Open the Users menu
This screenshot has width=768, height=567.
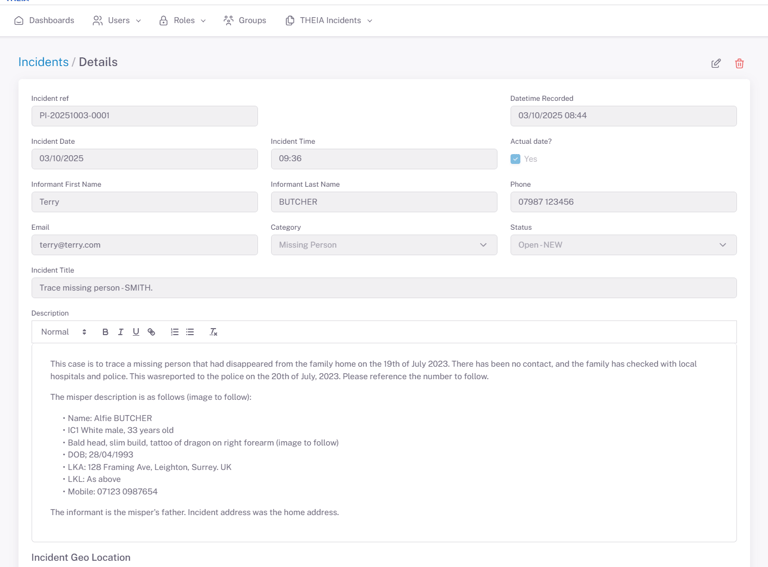click(x=117, y=20)
